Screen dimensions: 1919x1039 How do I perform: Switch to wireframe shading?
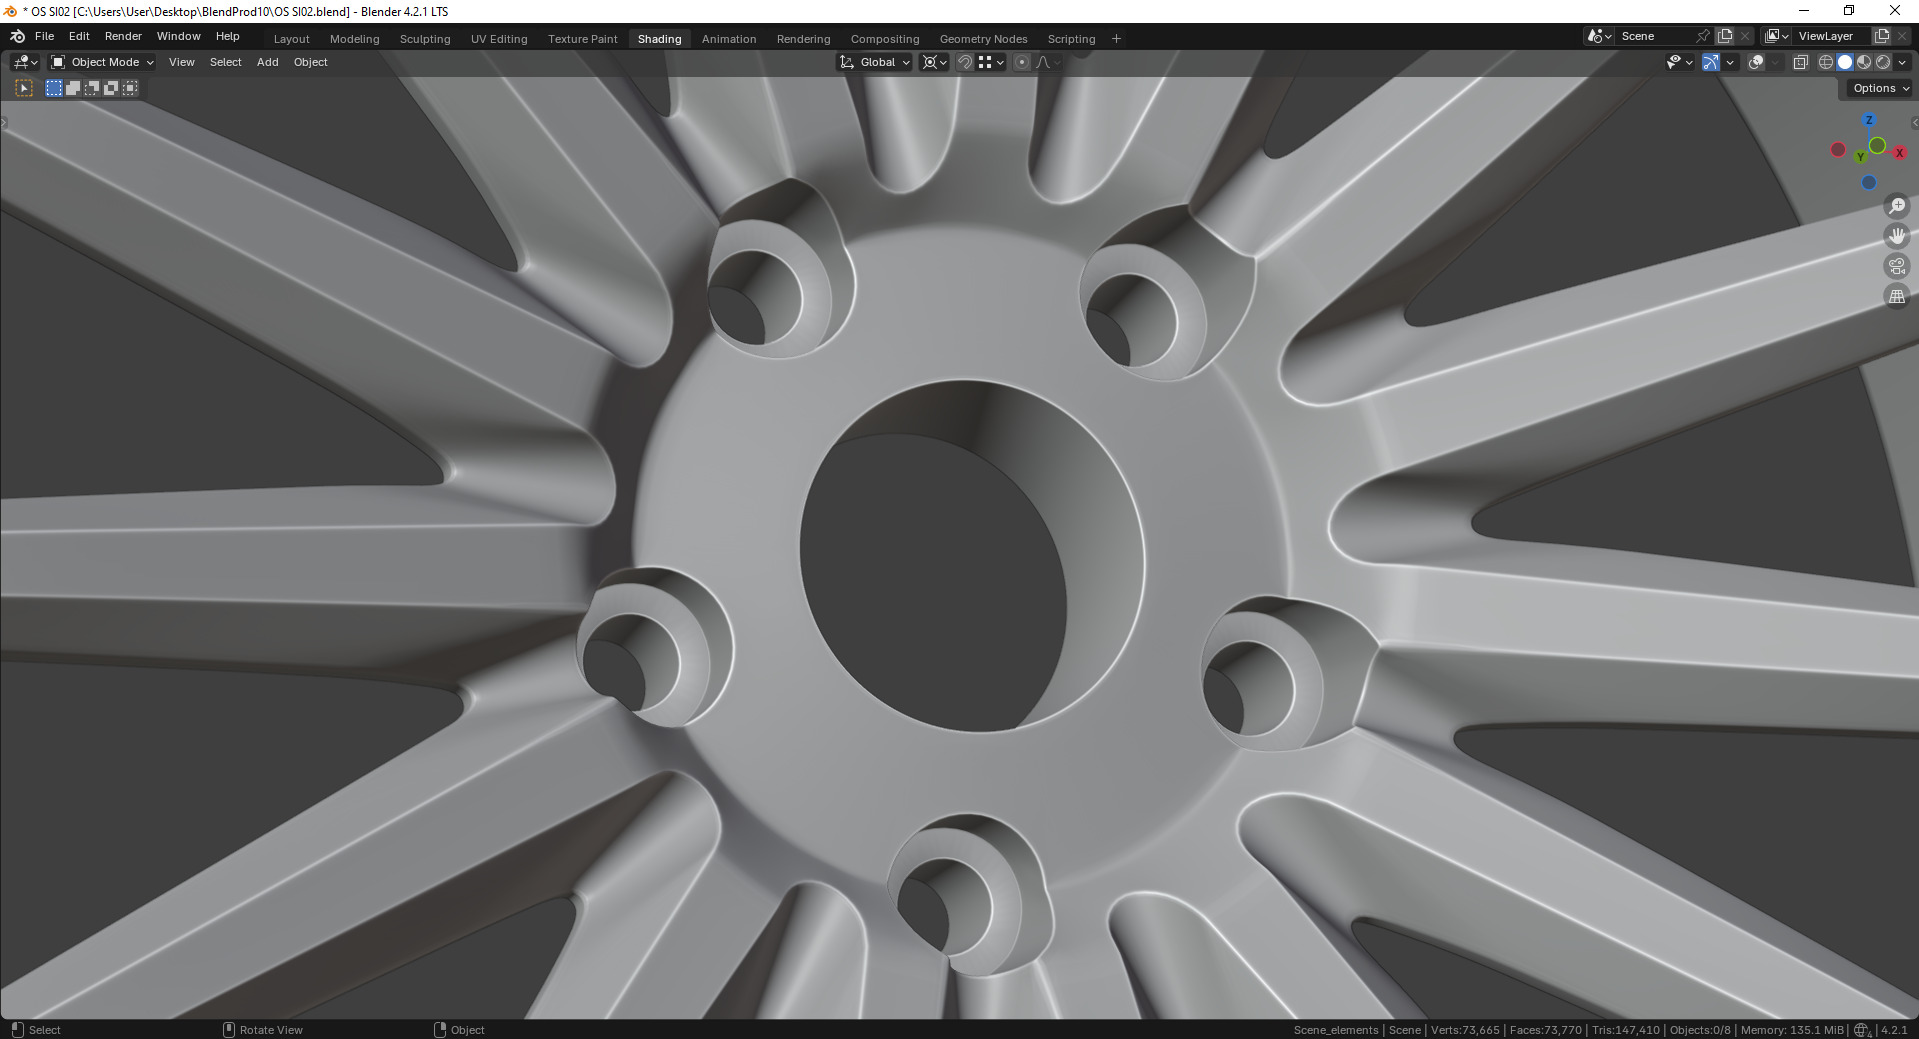(1826, 62)
